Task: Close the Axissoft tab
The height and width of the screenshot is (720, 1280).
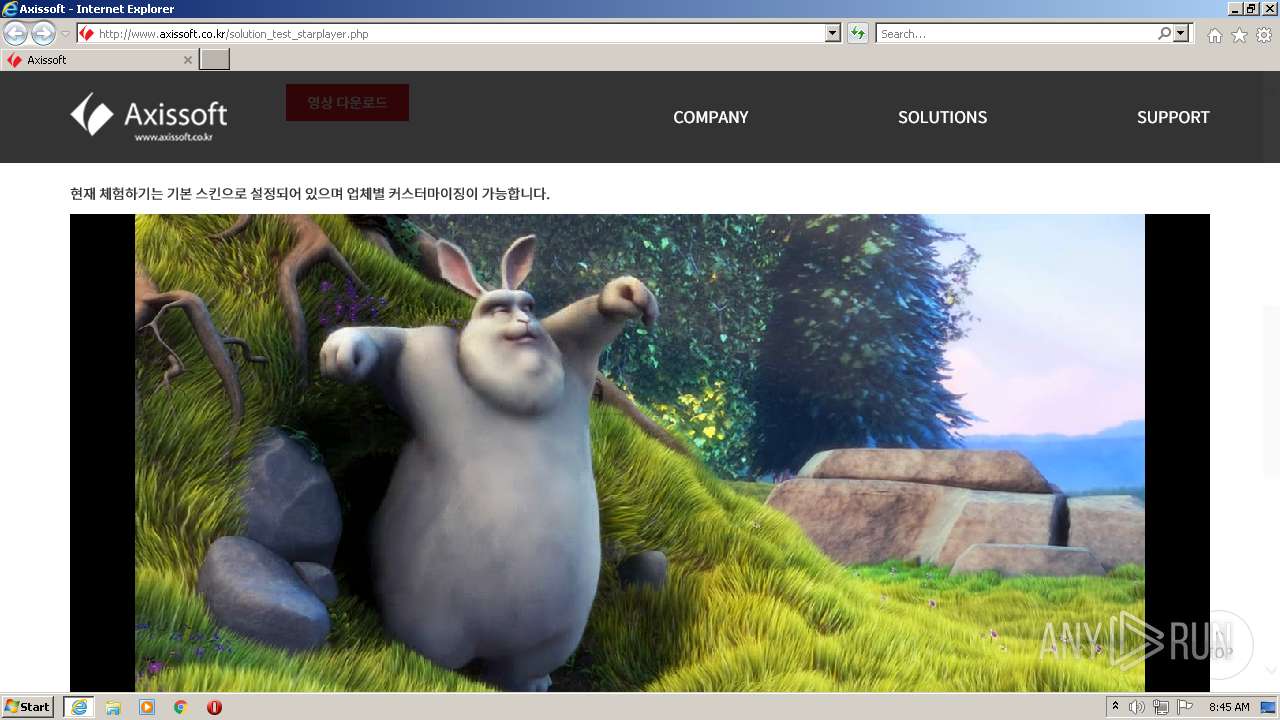Action: (x=187, y=60)
